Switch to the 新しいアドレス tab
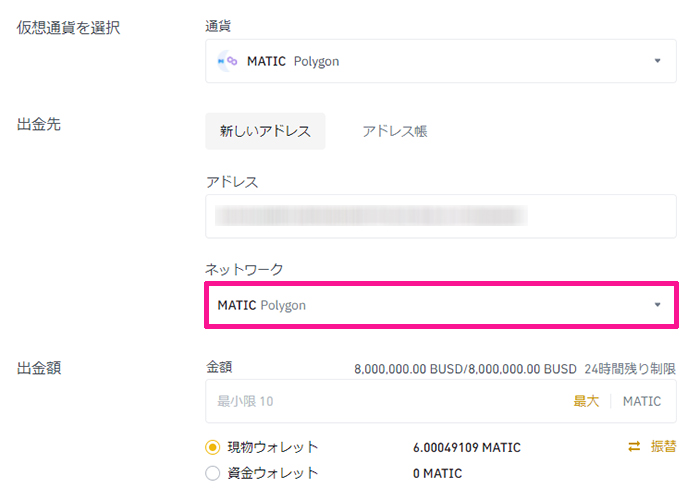Image resolution: width=700 pixels, height=500 pixels. [265, 131]
